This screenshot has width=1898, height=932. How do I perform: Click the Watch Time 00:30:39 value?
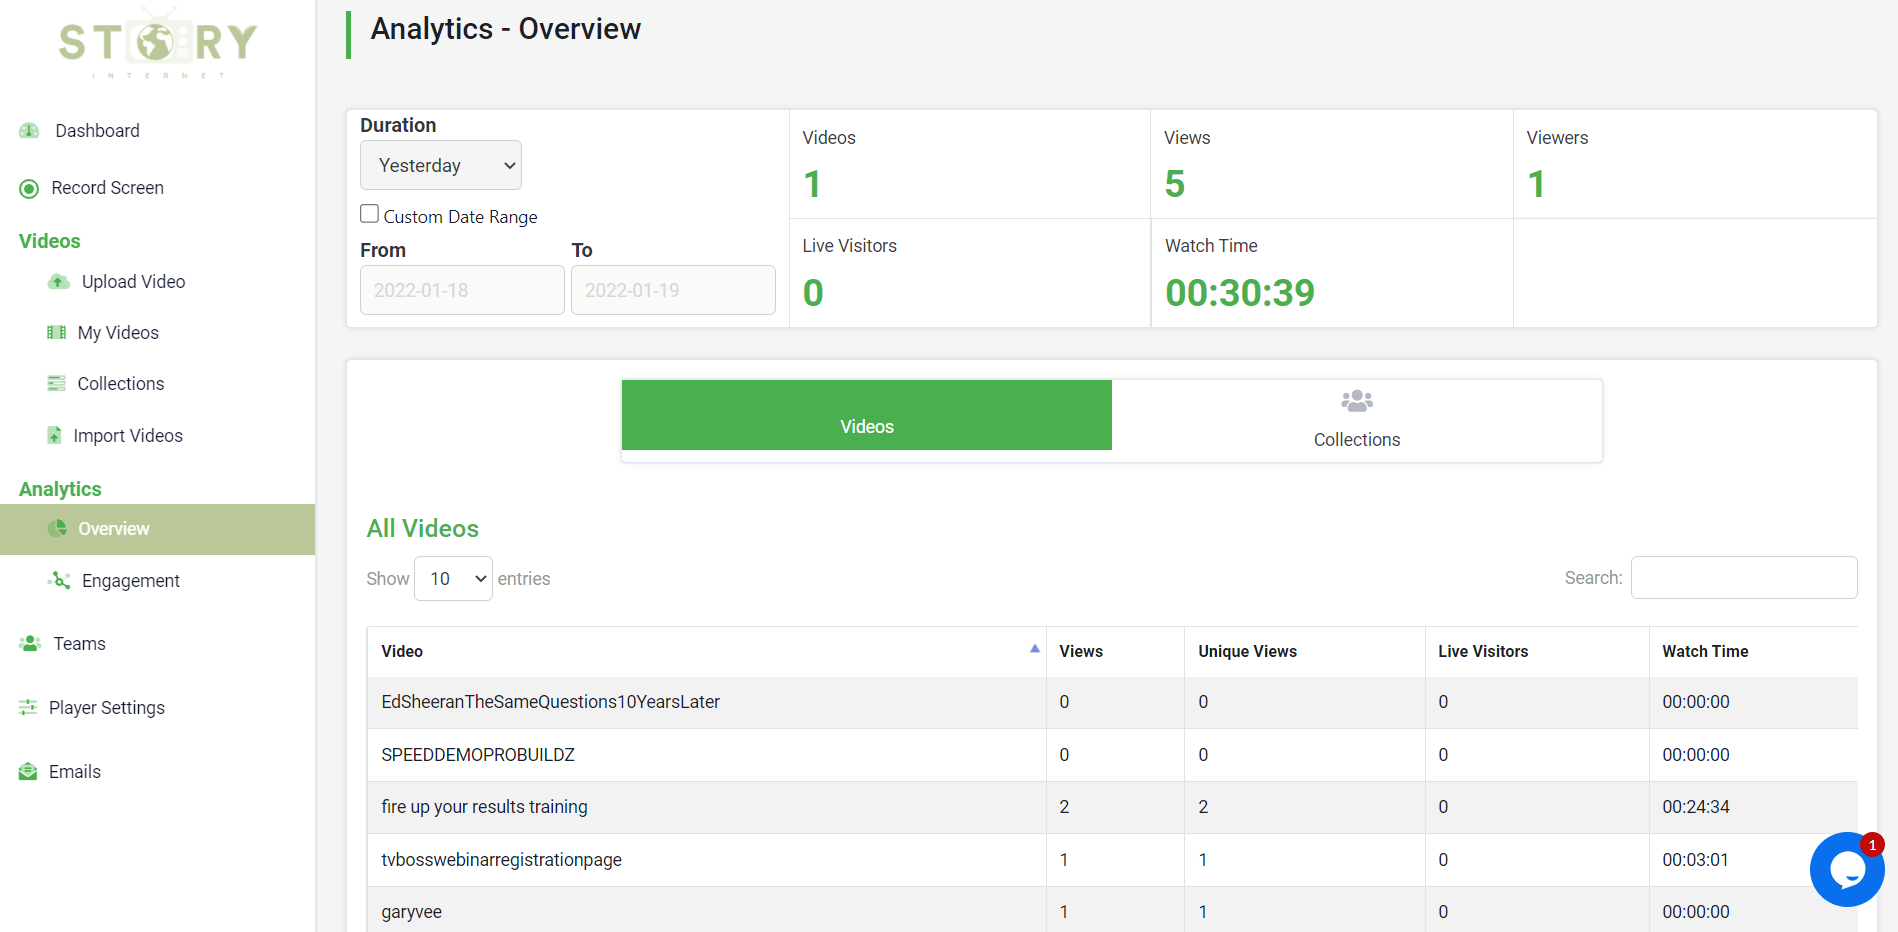click(1240, 293)
